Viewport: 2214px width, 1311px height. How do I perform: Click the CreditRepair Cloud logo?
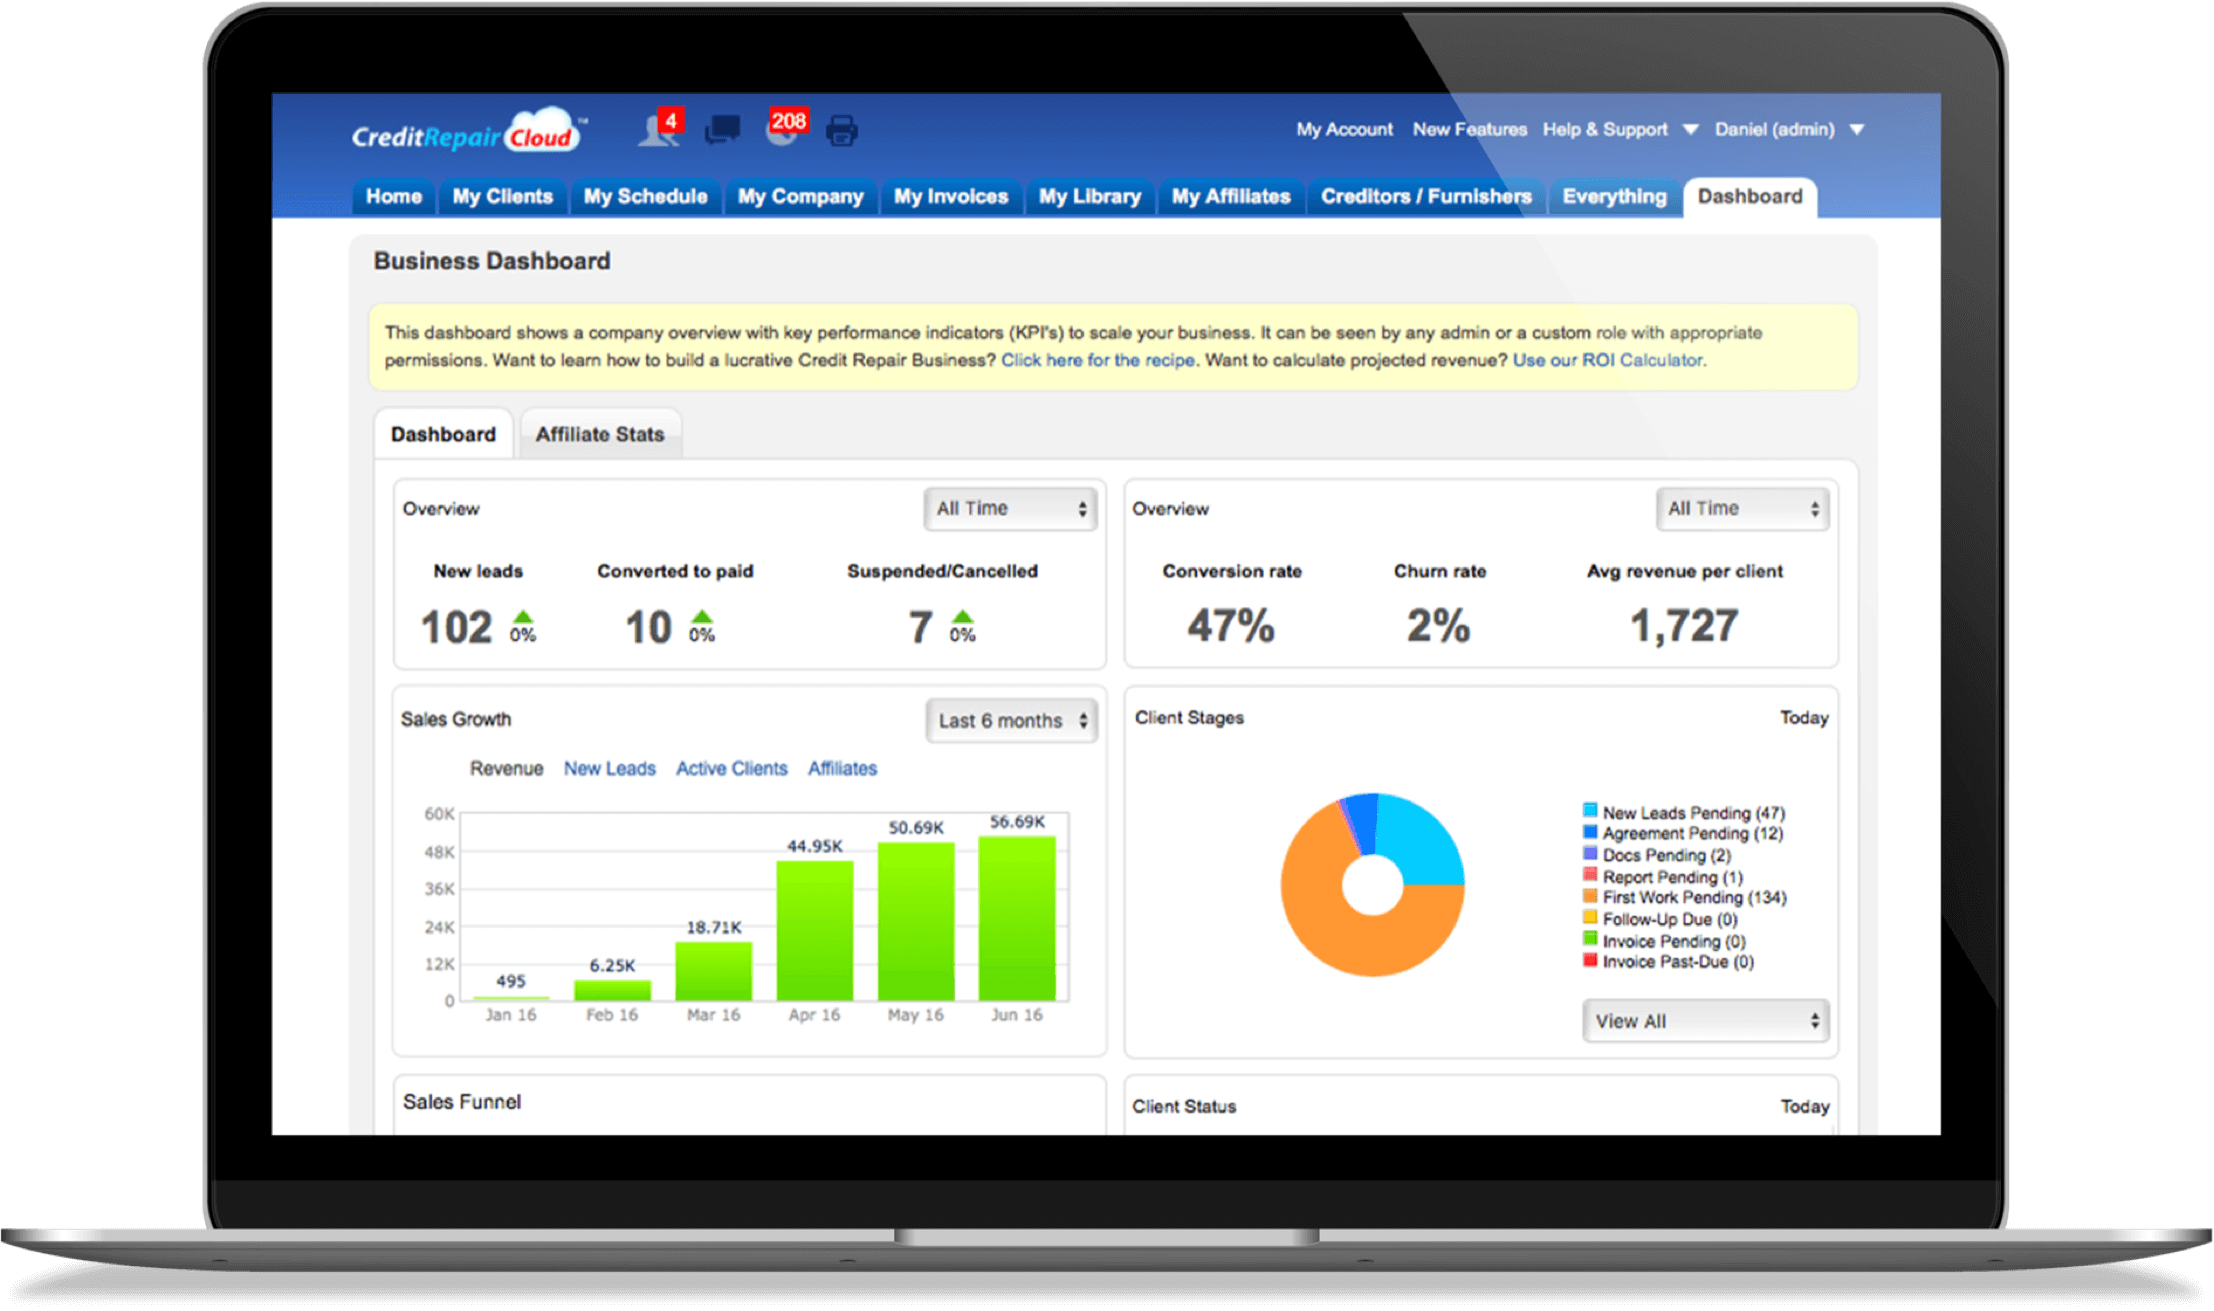pos(466,133)
